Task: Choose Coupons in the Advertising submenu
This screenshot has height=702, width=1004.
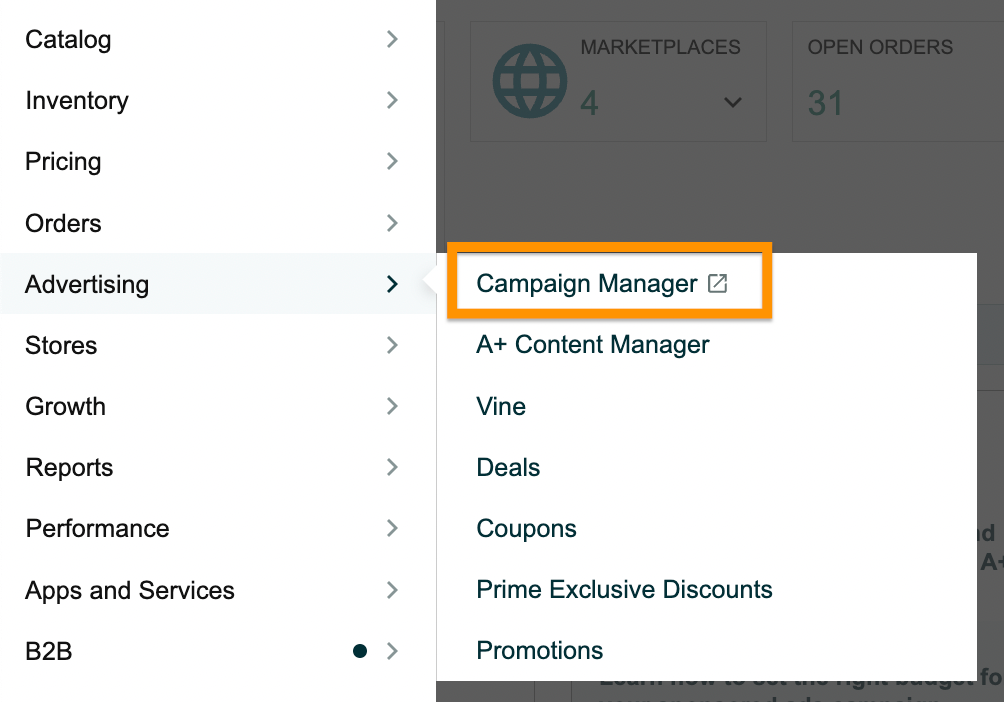Action: (x=526, y=529)
